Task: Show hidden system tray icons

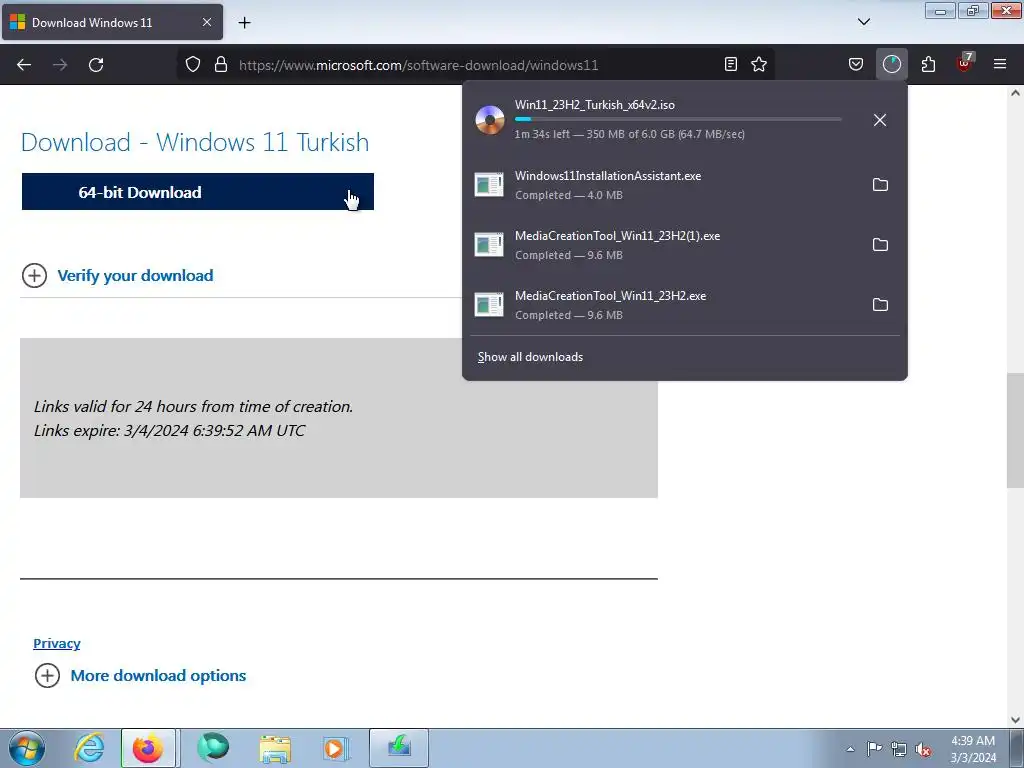Action: click(x=850, y=749)
